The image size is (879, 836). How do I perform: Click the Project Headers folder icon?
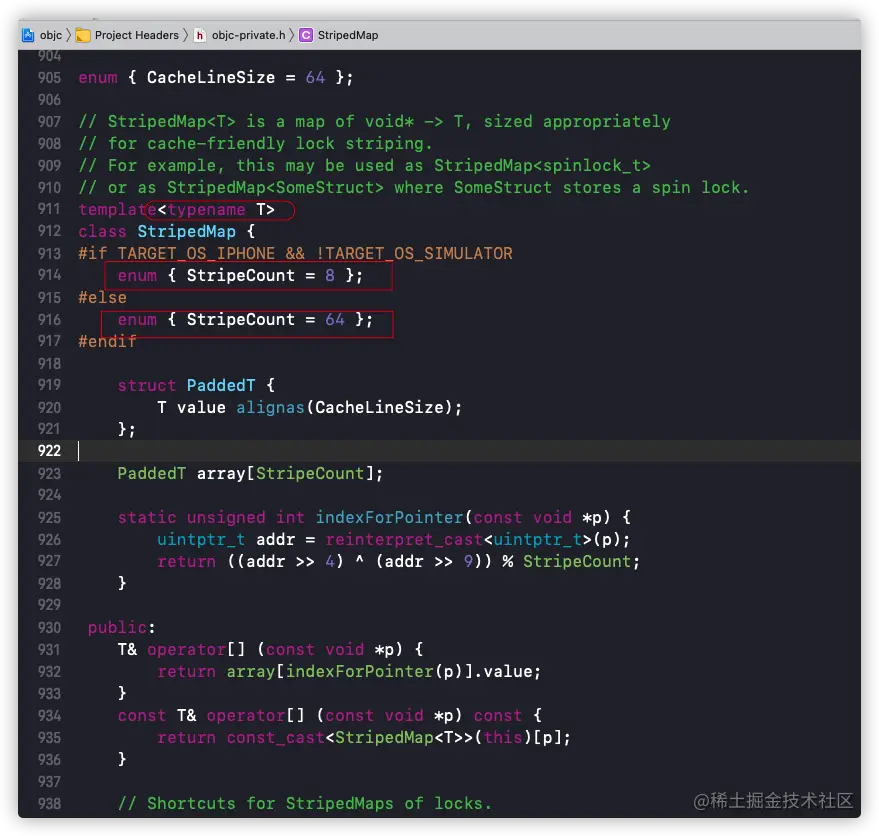click(x=83, y=35)
